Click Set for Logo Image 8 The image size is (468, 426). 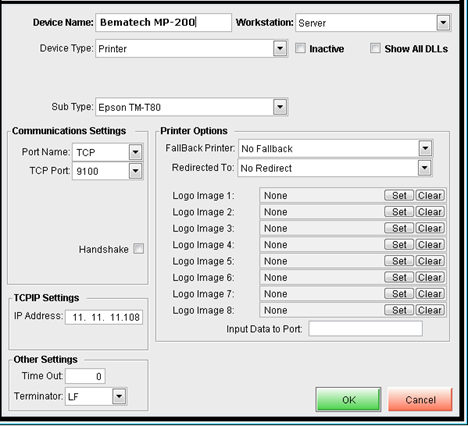(x=399, y=310)
